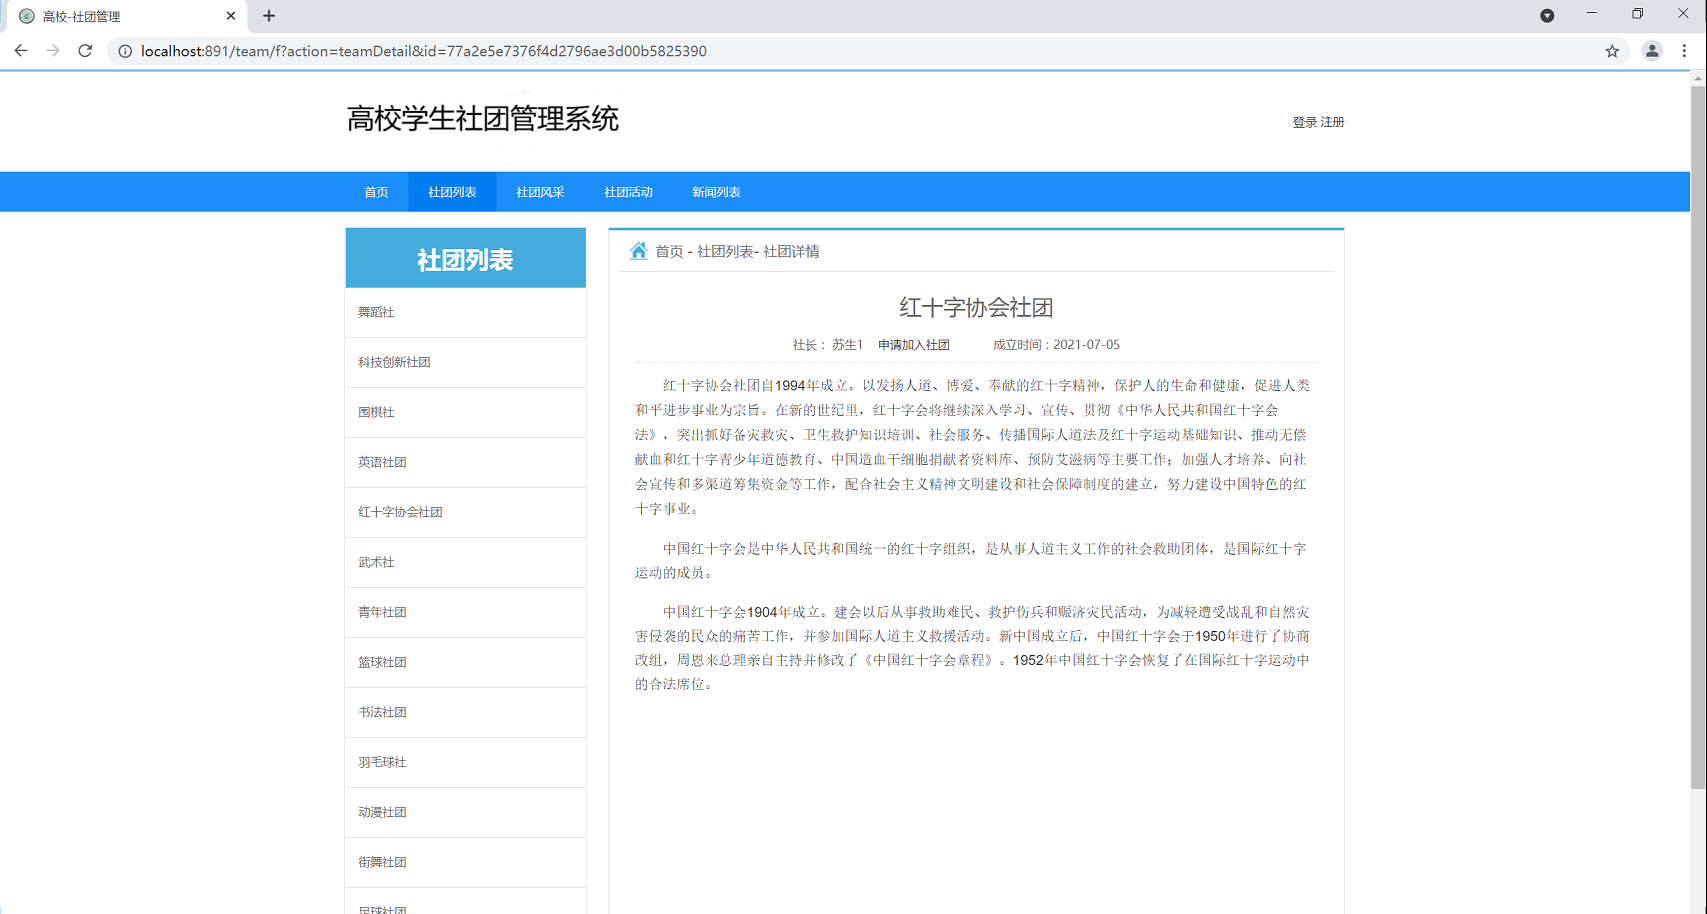Viewport: 1707px width, 914px height.
Task: Open Chrome three-dot menu
Action: pos(1684,51)
